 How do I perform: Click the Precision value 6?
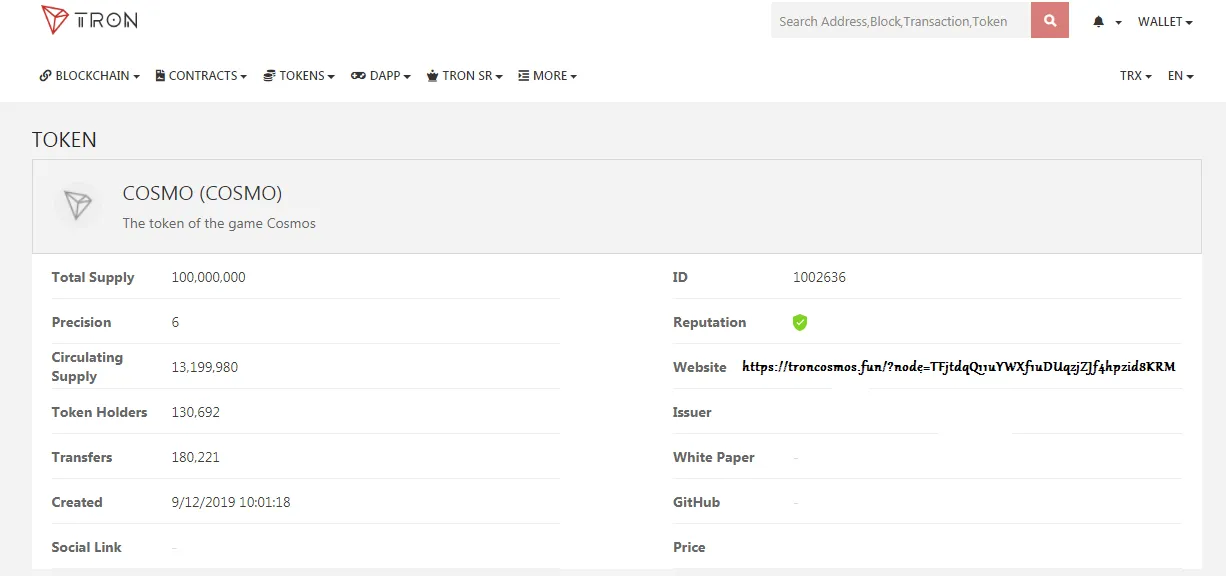pyautogui.click(x=176, y=322)
